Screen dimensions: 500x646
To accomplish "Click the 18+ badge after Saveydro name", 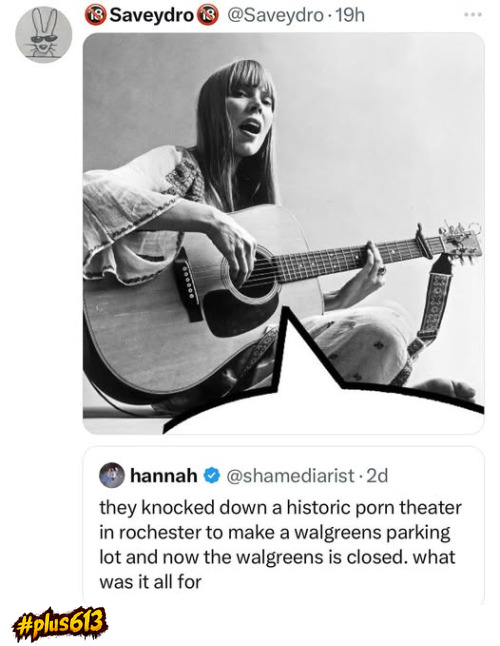I will click(x=208, y=15).
